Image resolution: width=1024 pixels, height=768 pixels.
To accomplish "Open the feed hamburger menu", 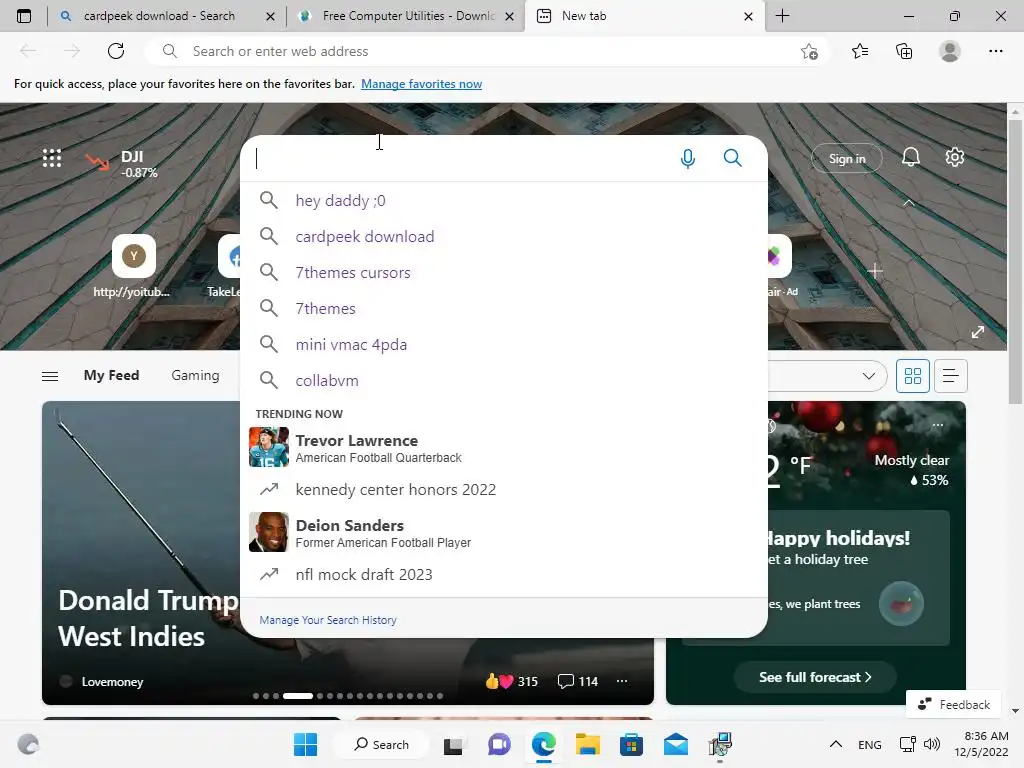I will [x=50, y=376].
